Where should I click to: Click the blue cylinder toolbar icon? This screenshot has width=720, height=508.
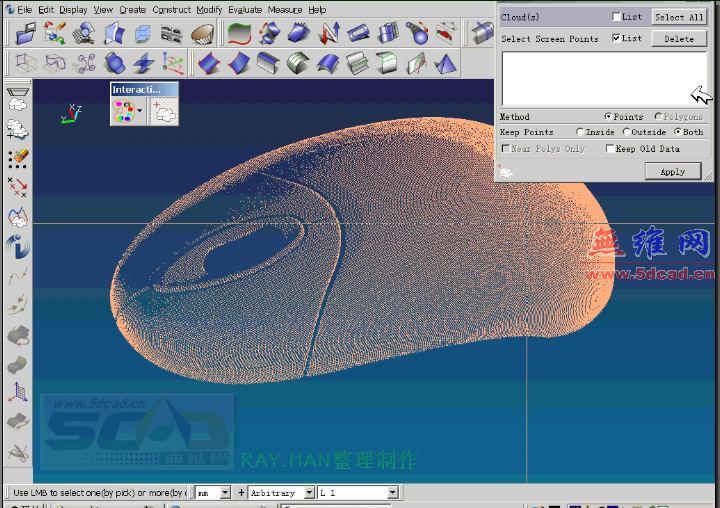coord(115,64)
